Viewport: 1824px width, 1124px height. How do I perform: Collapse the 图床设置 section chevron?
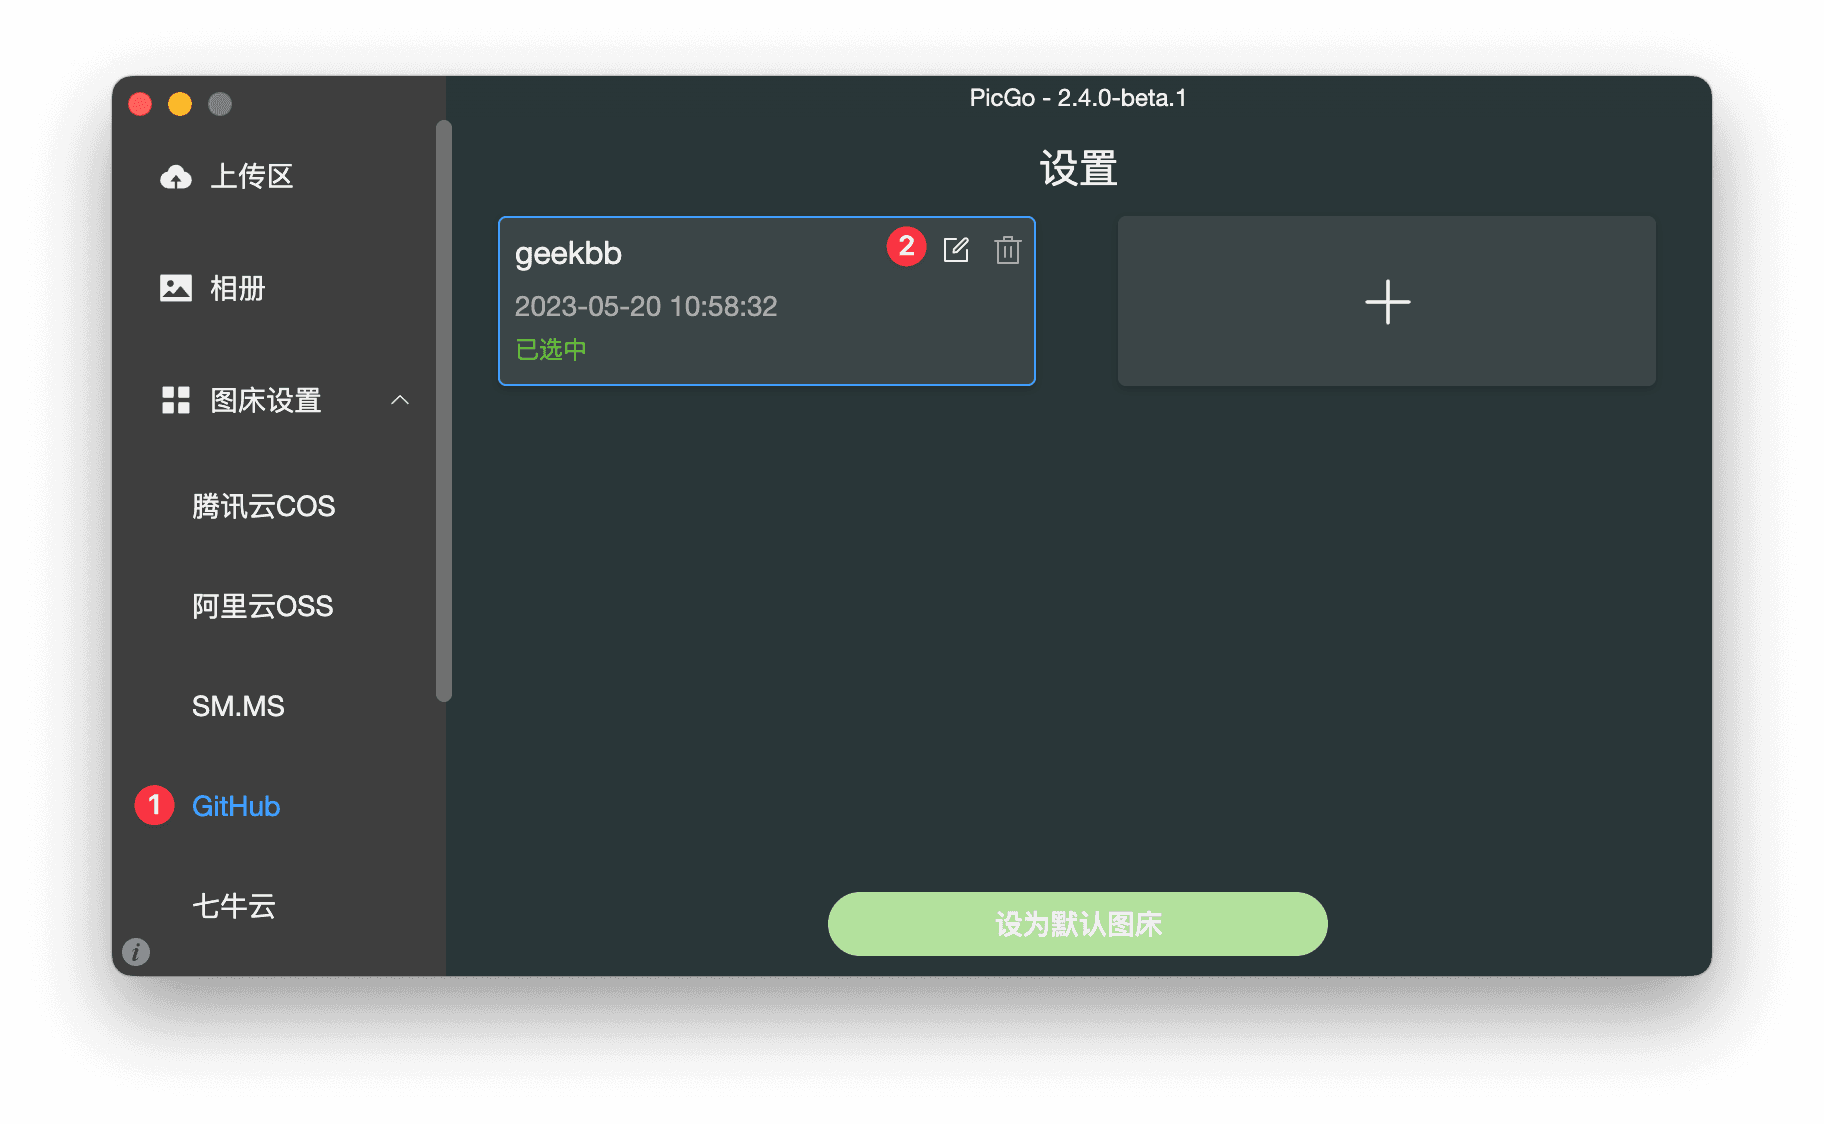(x=400, y=400)
